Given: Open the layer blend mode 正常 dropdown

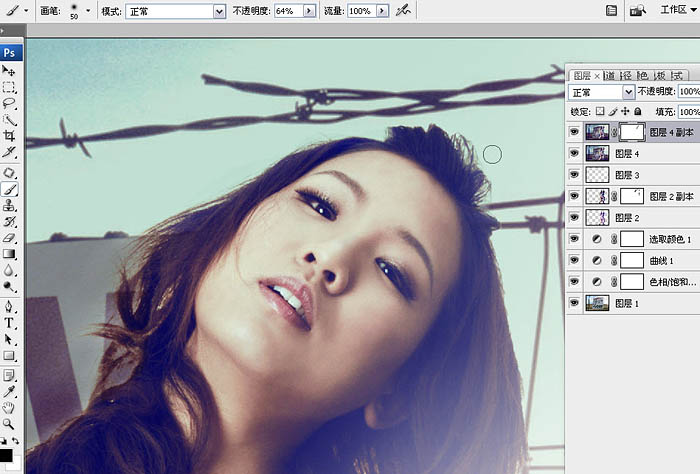Looking at the screenshot, I should 629,92.
